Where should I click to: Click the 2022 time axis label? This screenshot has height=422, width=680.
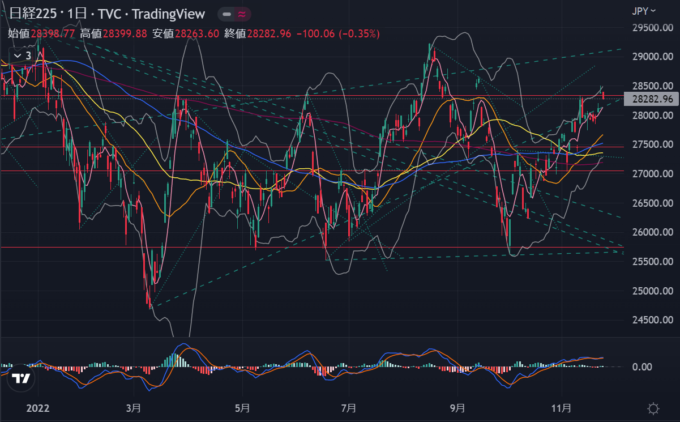(37, 408)
